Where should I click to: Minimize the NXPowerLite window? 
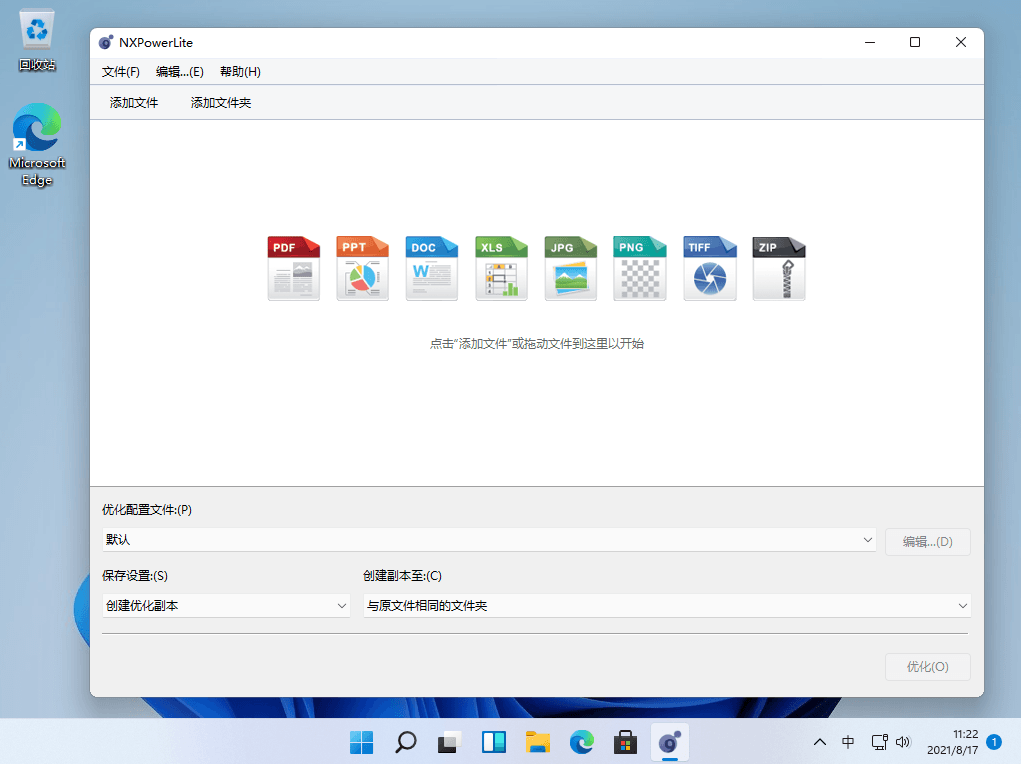(x=870, y=42)
